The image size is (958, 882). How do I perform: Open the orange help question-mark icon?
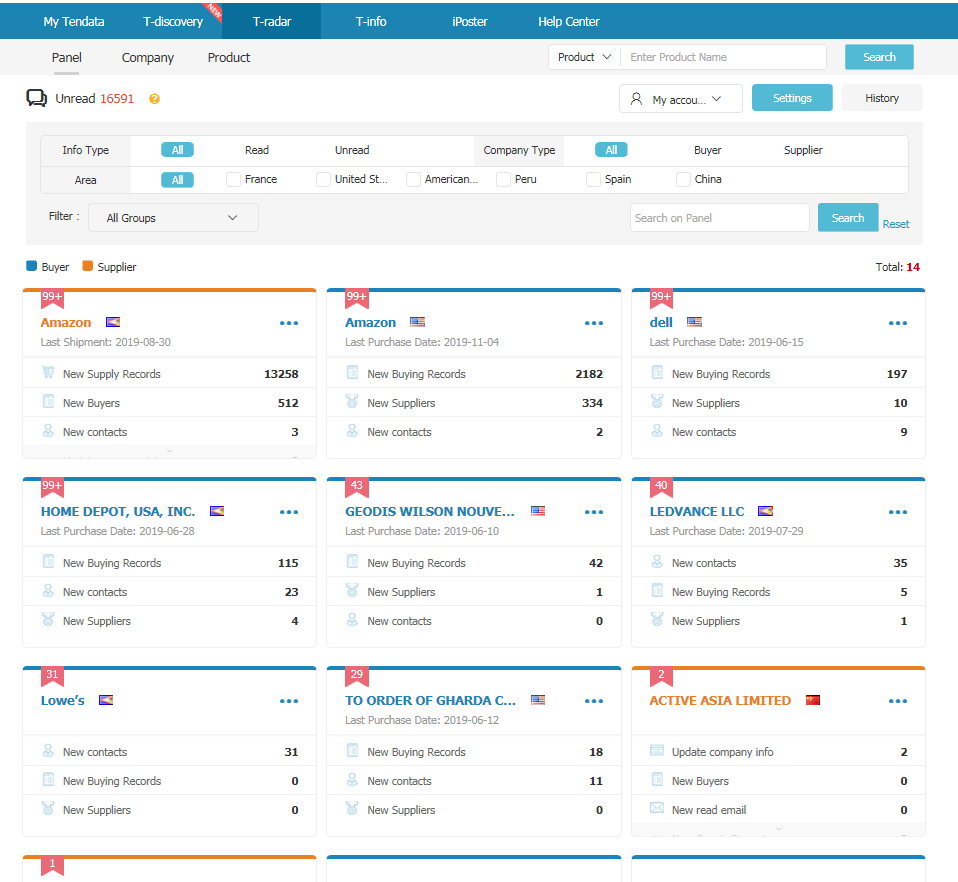[155, 99]
